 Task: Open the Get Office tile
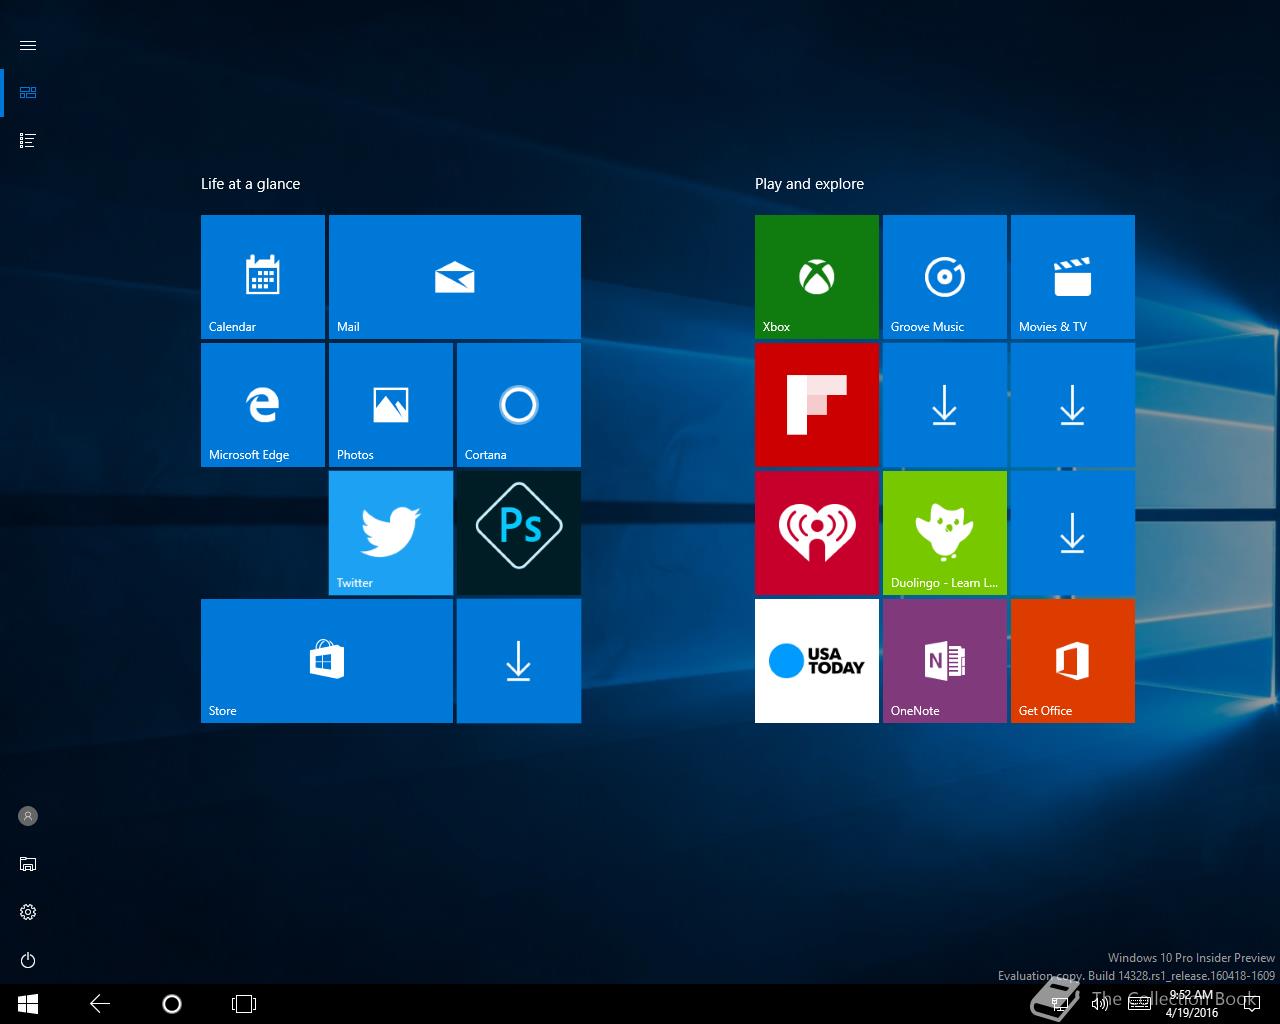1073,661
